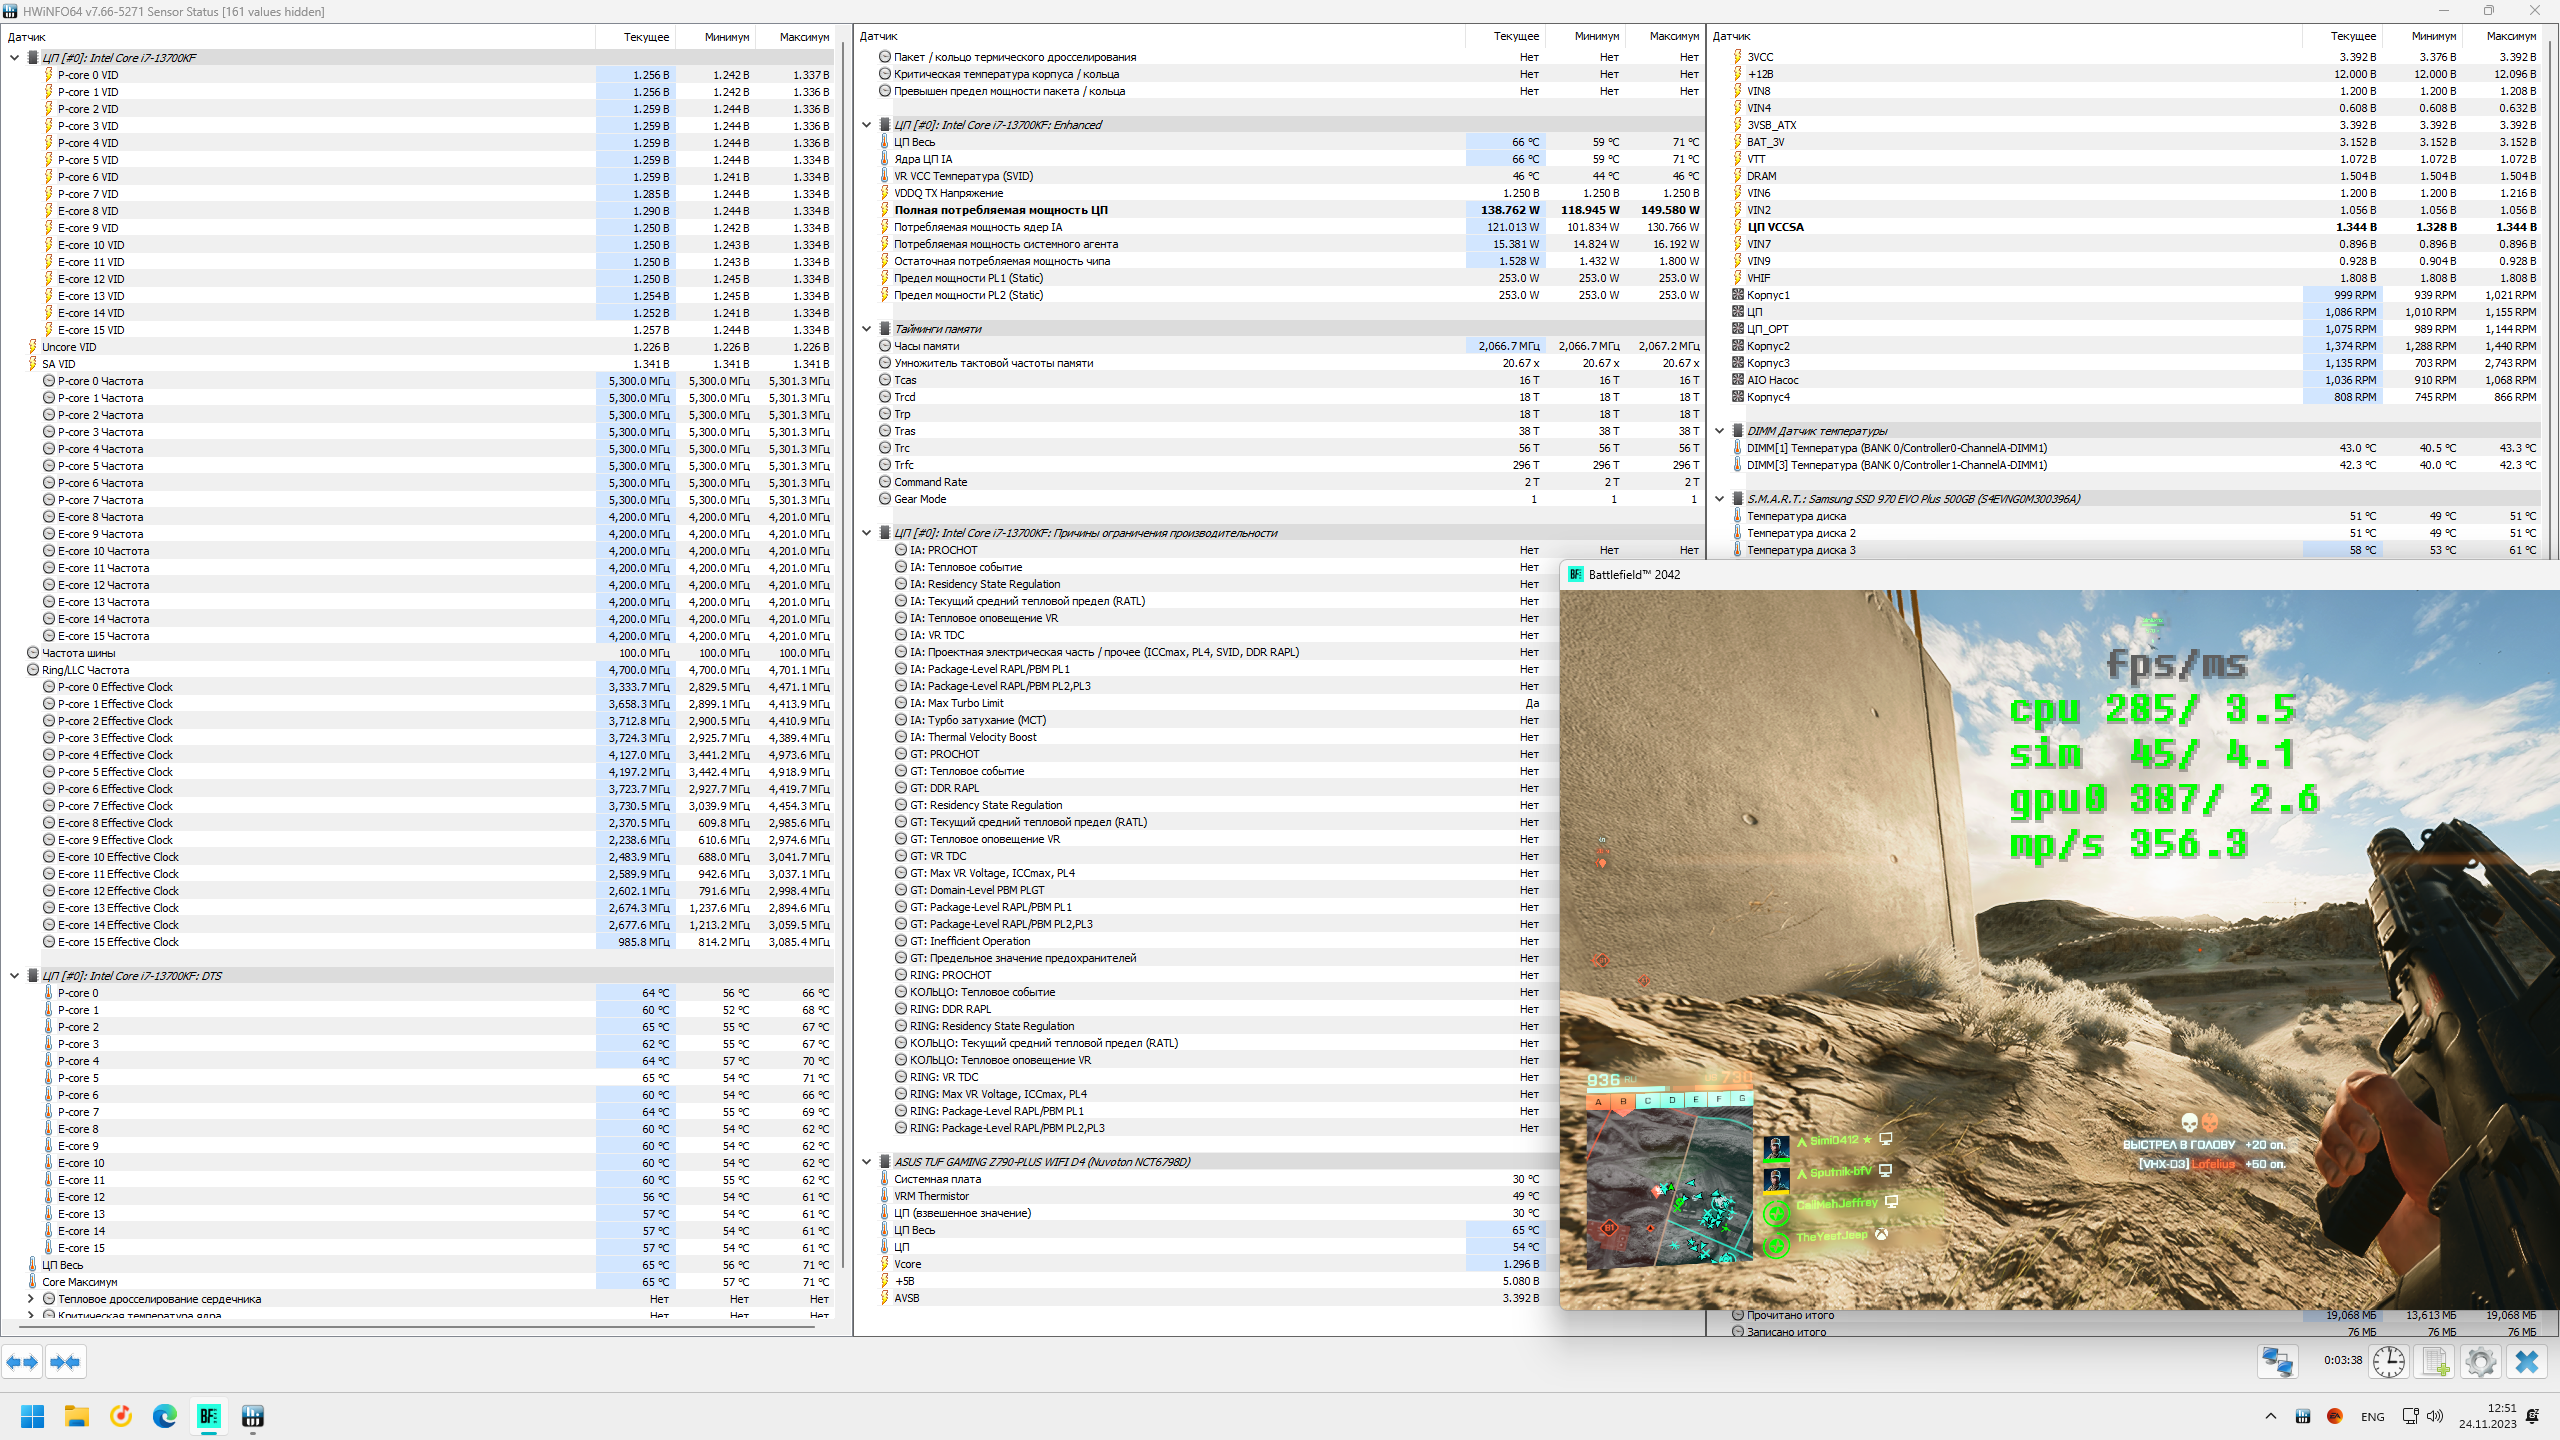Expand the Тепловое дросселирование сердечника row
The width and height of the screenshot is (2560, 1440).
31,1299
